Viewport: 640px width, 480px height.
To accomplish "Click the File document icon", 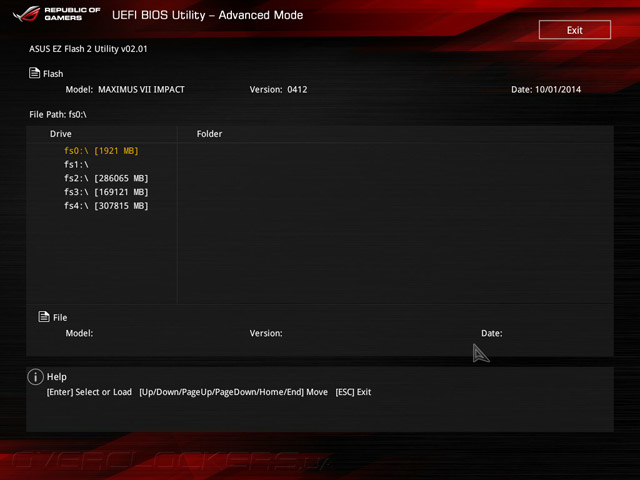I will pyautogui.click(x=44, y=316).
